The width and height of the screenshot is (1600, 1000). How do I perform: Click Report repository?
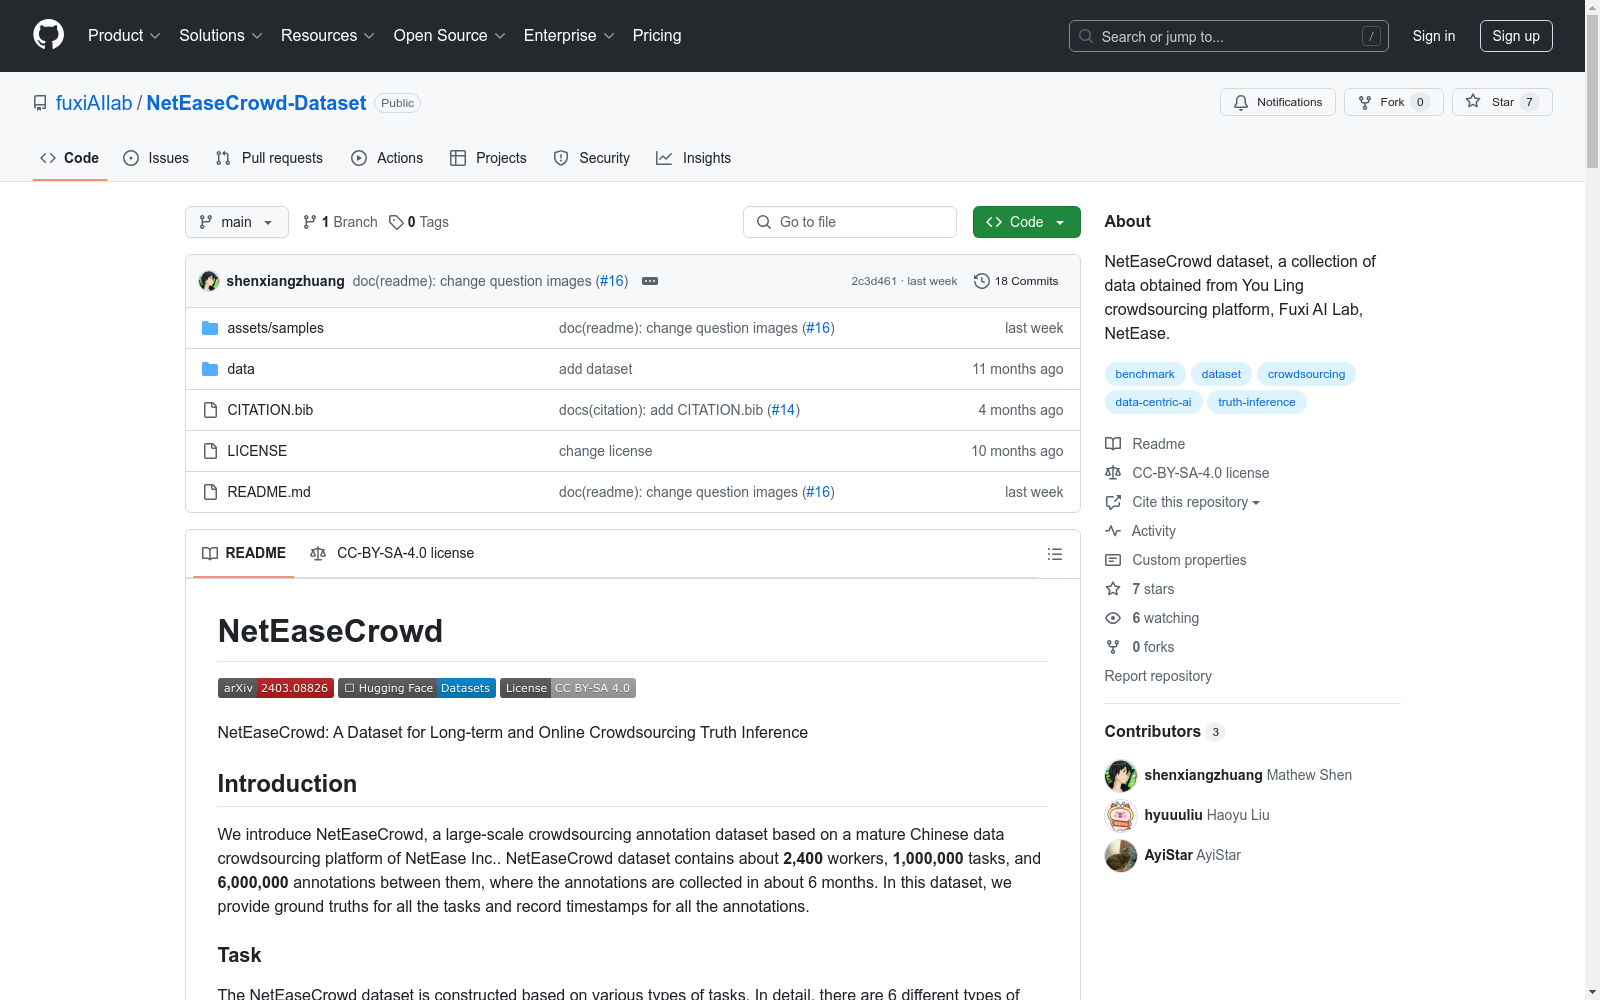tap(1158, 676)
